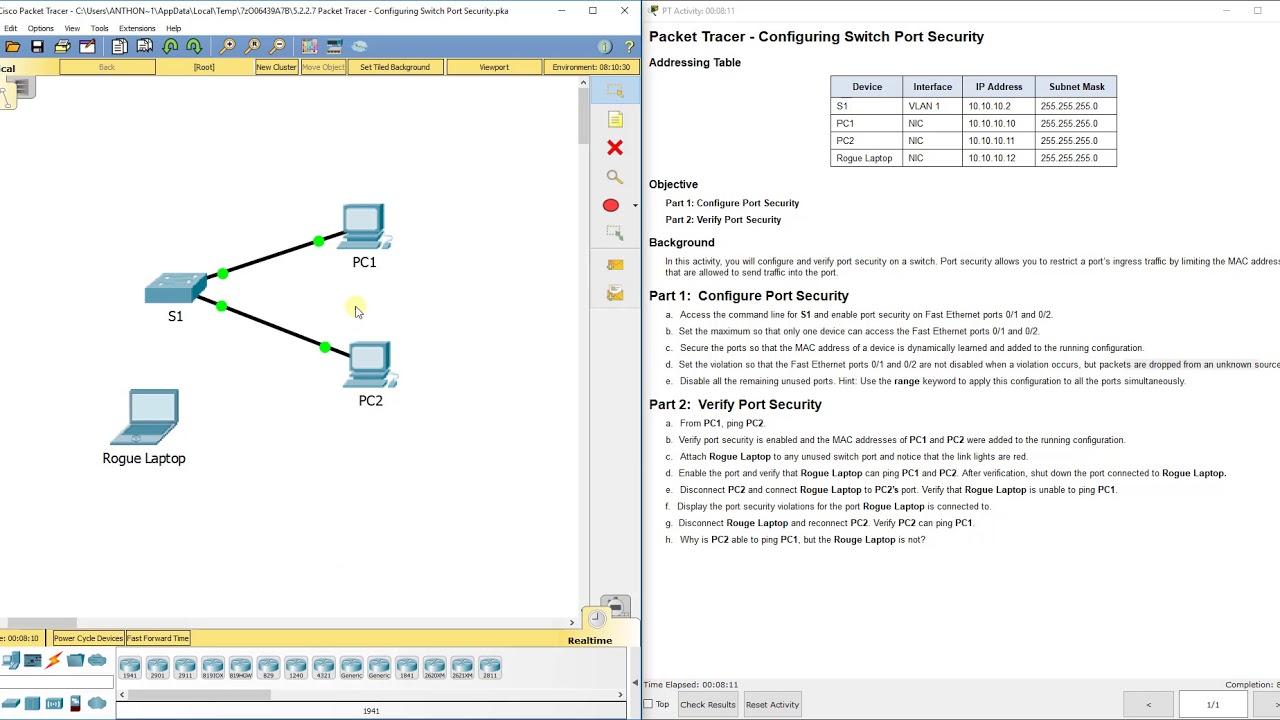The width and height of the screenshot is (1280, 720).
Task: Choose the Place Note tool
Action: [x=615, y=120]
